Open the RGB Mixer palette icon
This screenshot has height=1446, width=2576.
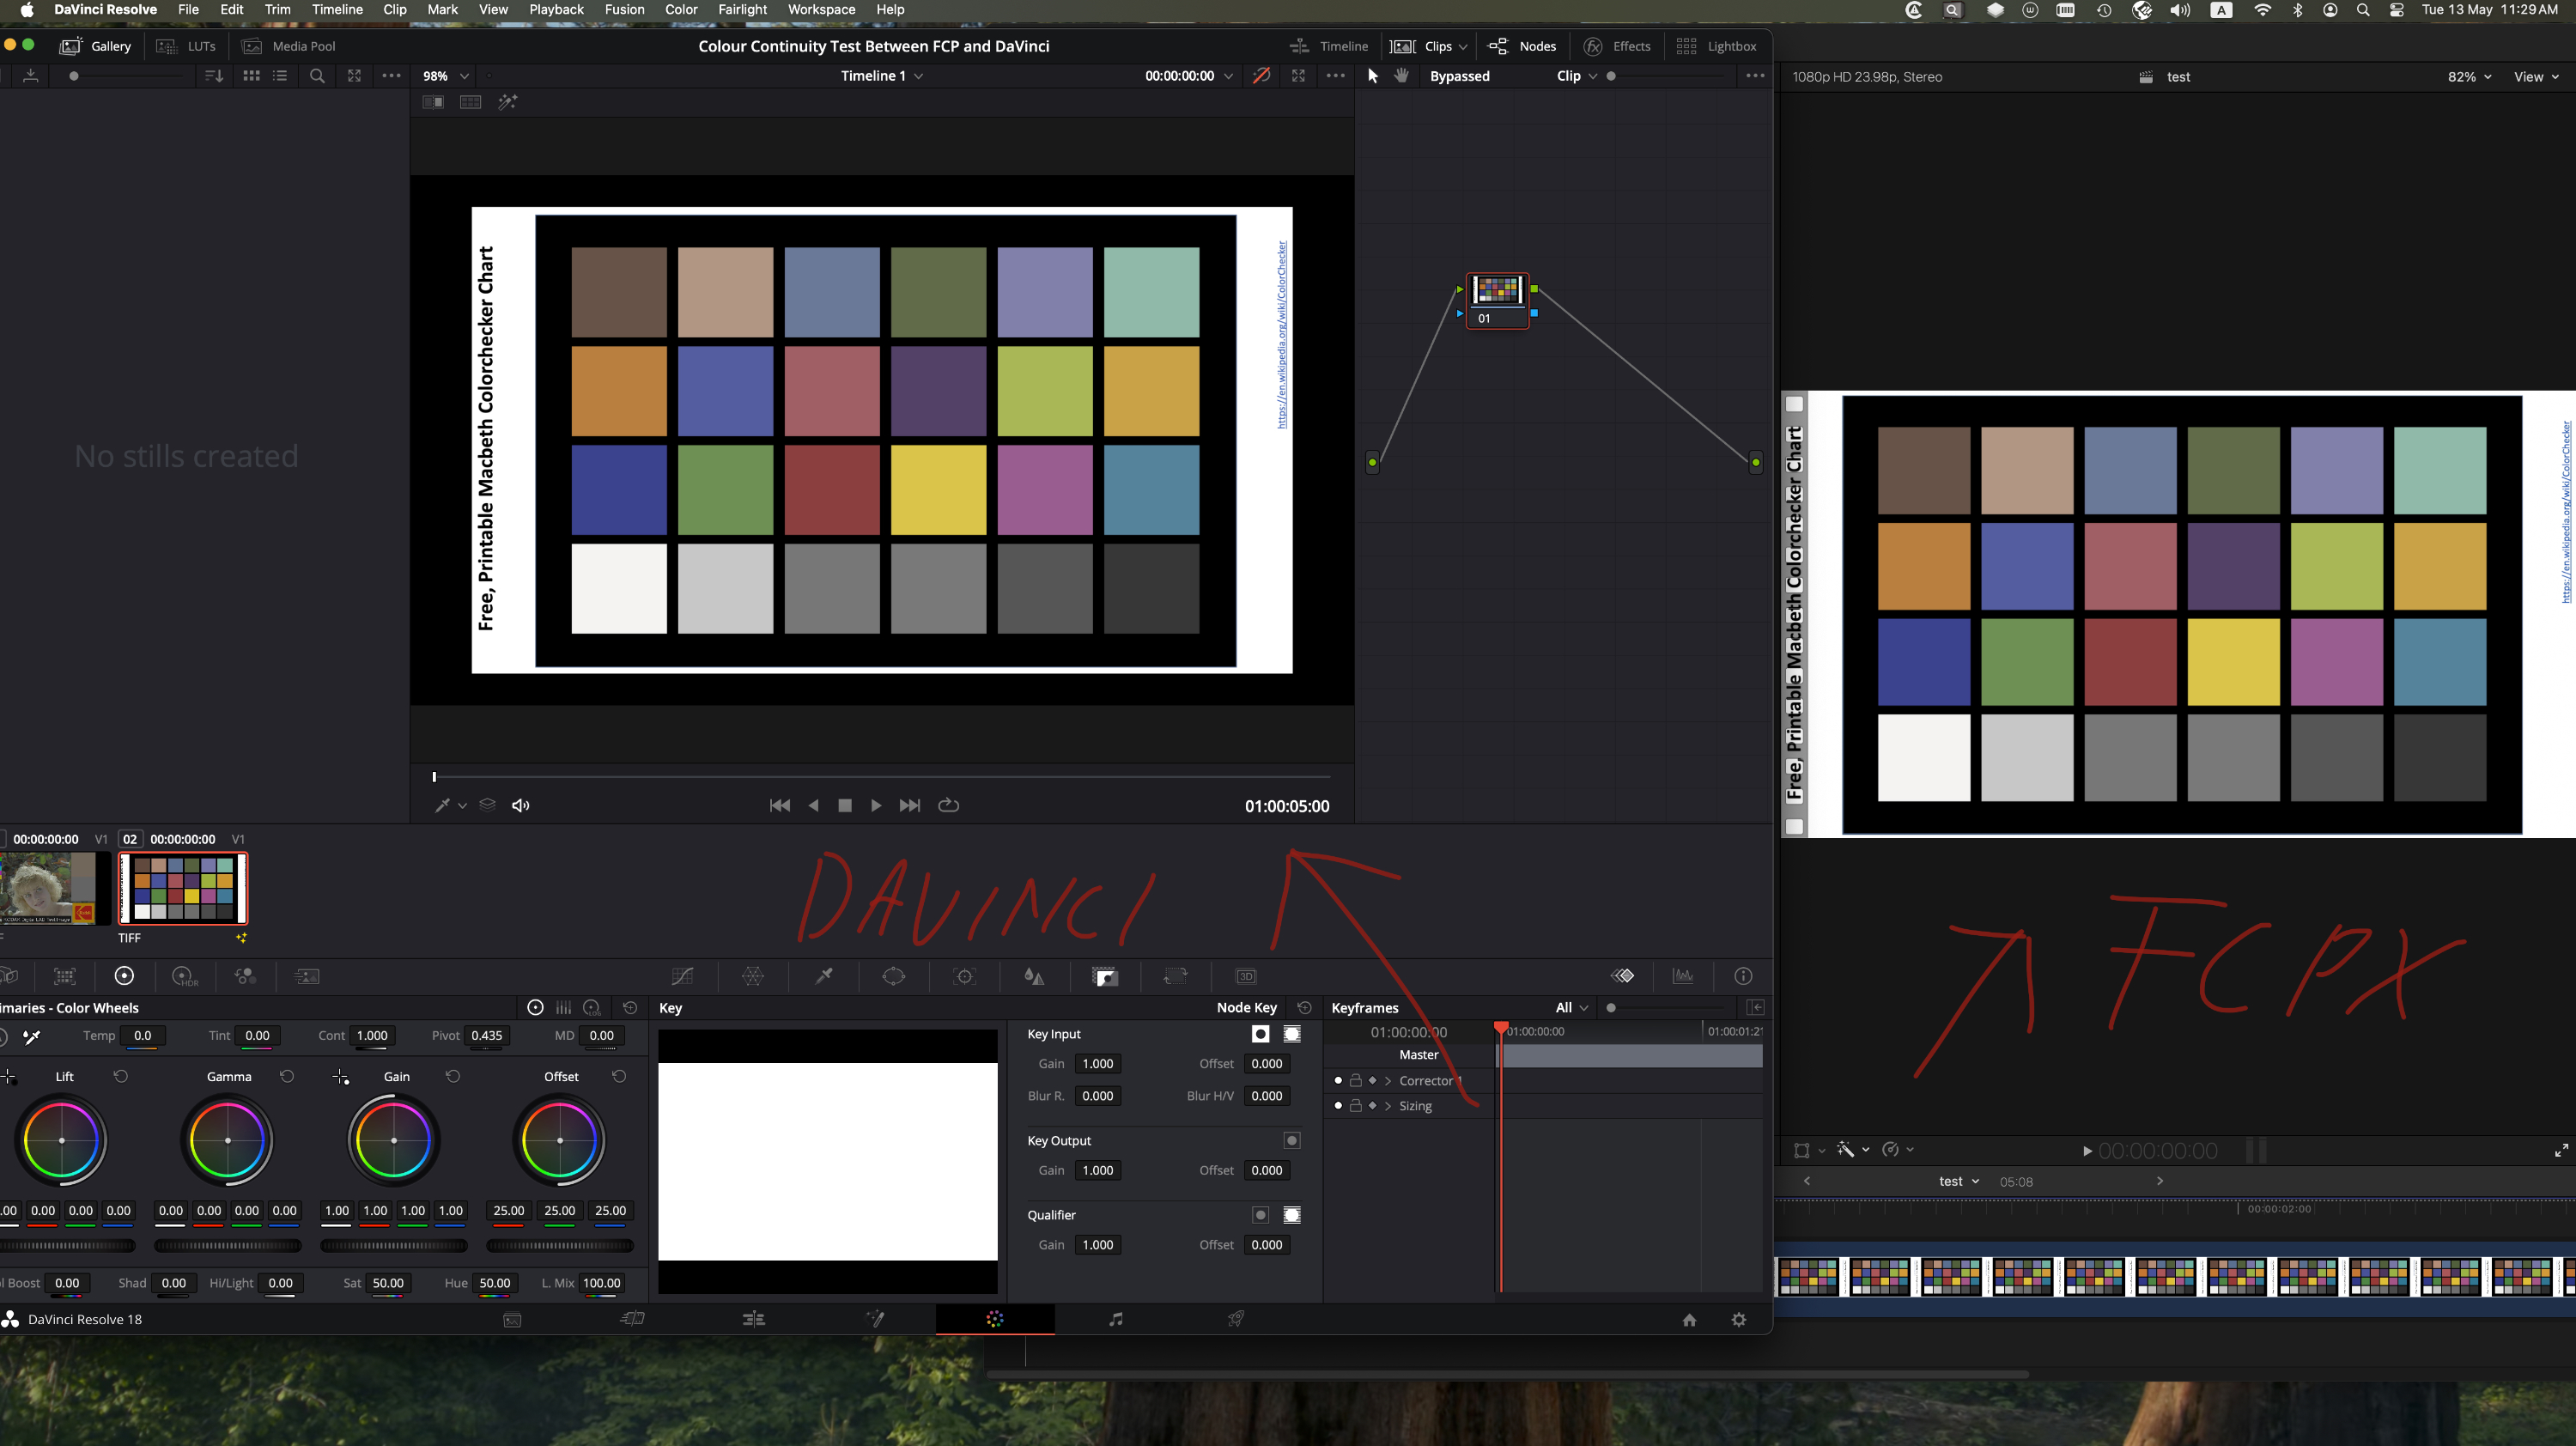245,976
